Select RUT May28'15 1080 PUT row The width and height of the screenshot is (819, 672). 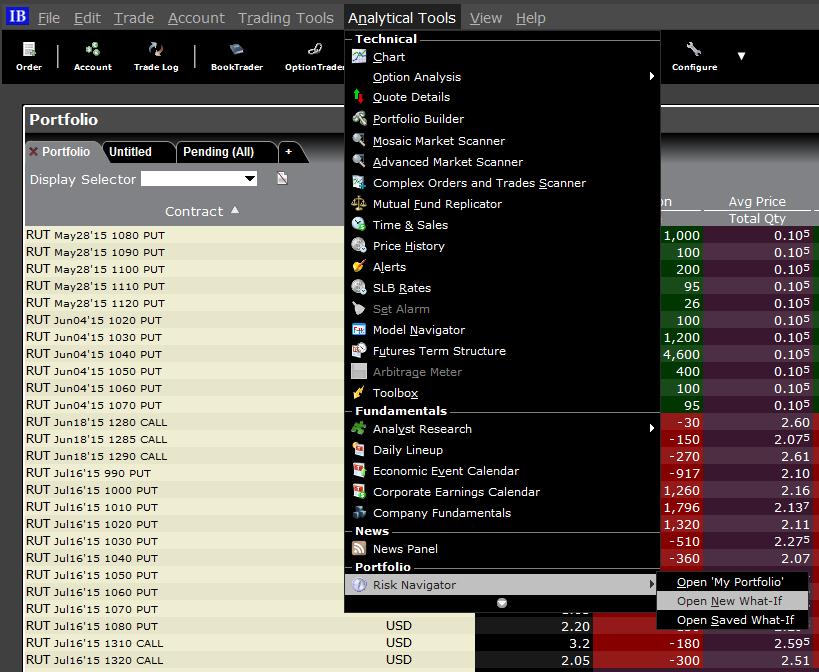184,235
